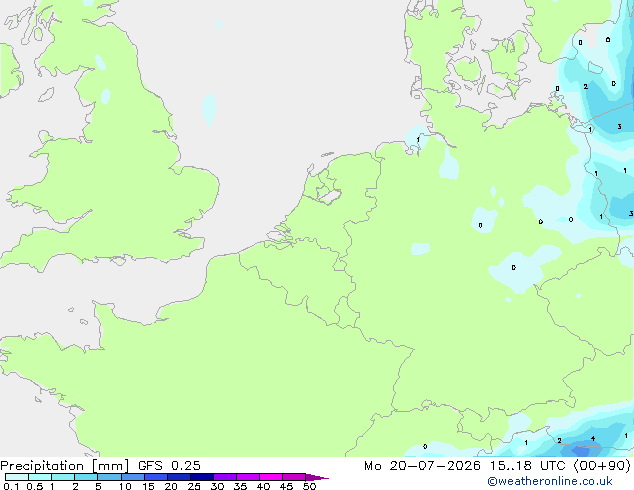
Task: Choose the 20–25 mm dark blue swatch
Action: (x=178, y=477)
